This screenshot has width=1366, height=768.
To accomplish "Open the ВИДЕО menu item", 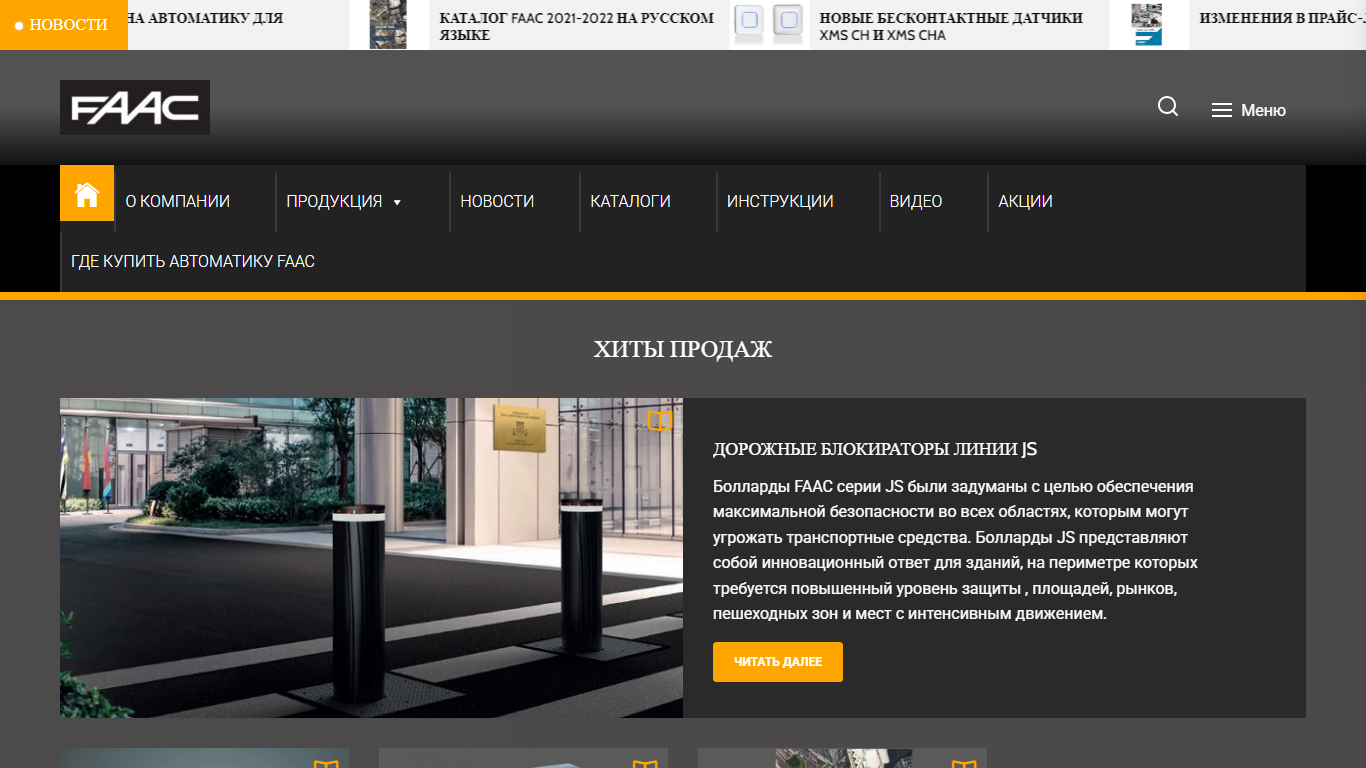I will point(916,201).
